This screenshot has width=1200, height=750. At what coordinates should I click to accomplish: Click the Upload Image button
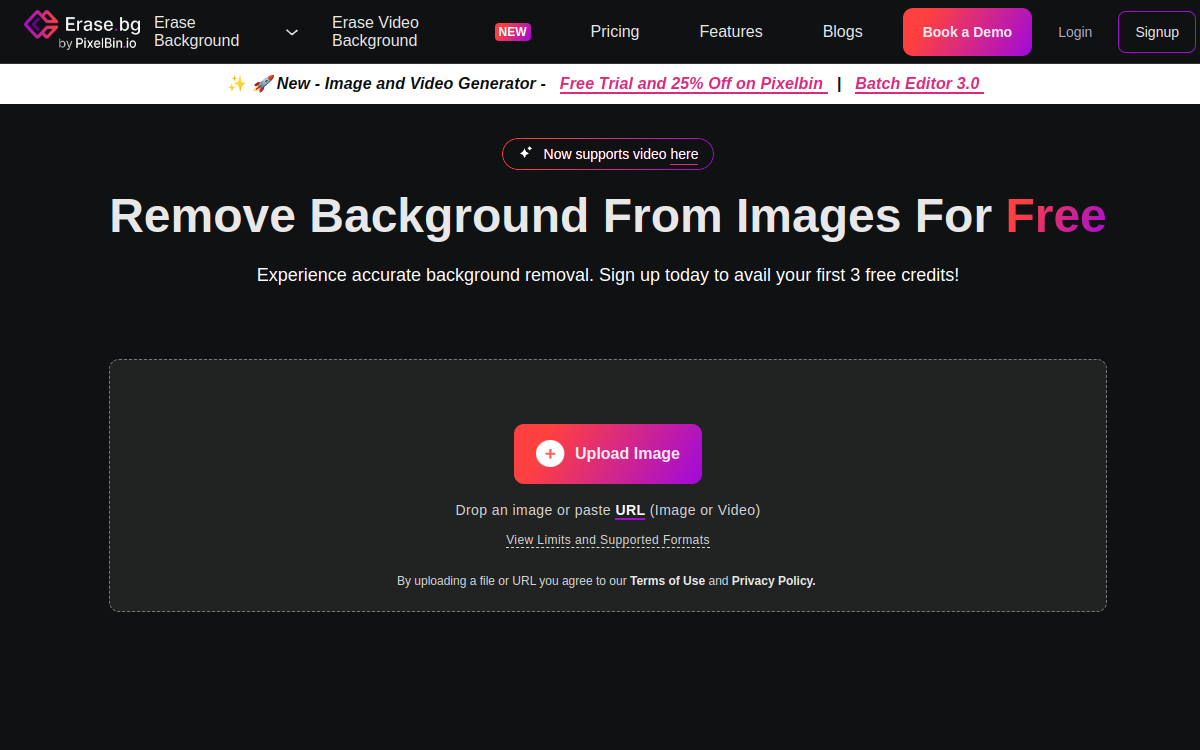click(x=608, y=454)
